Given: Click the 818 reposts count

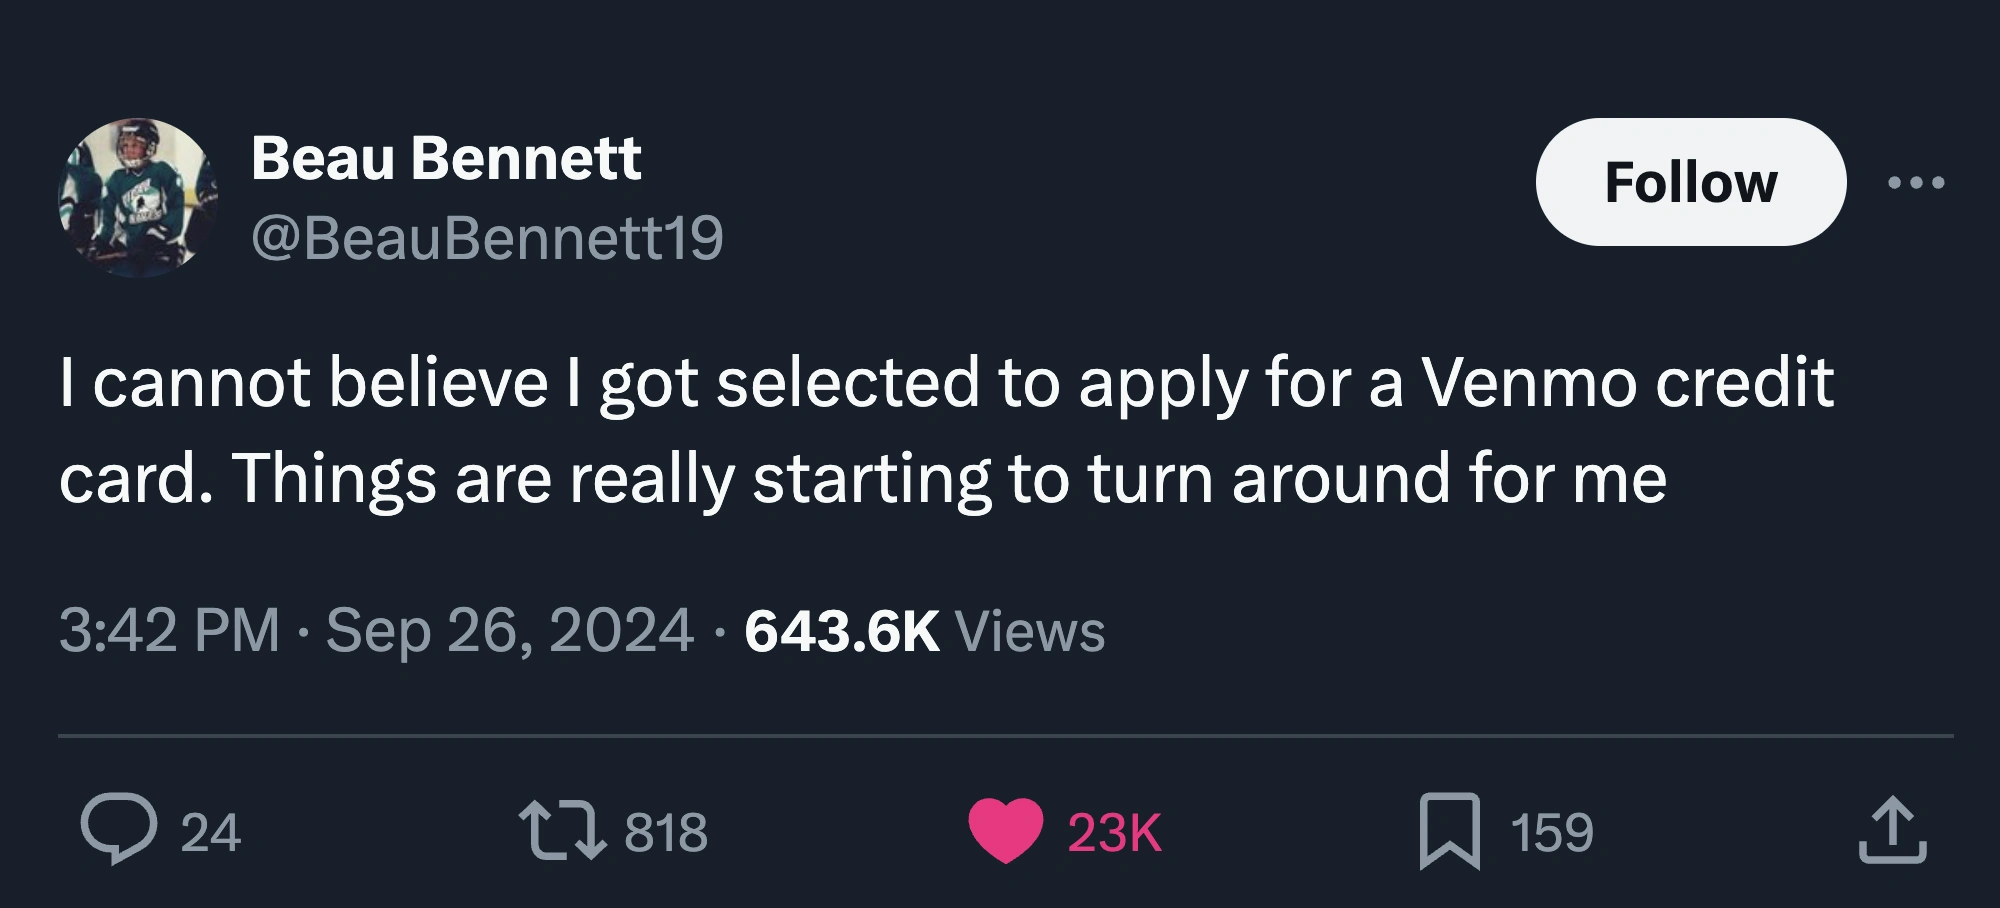Looking at the screenshot, I should (x=666, y=832).
